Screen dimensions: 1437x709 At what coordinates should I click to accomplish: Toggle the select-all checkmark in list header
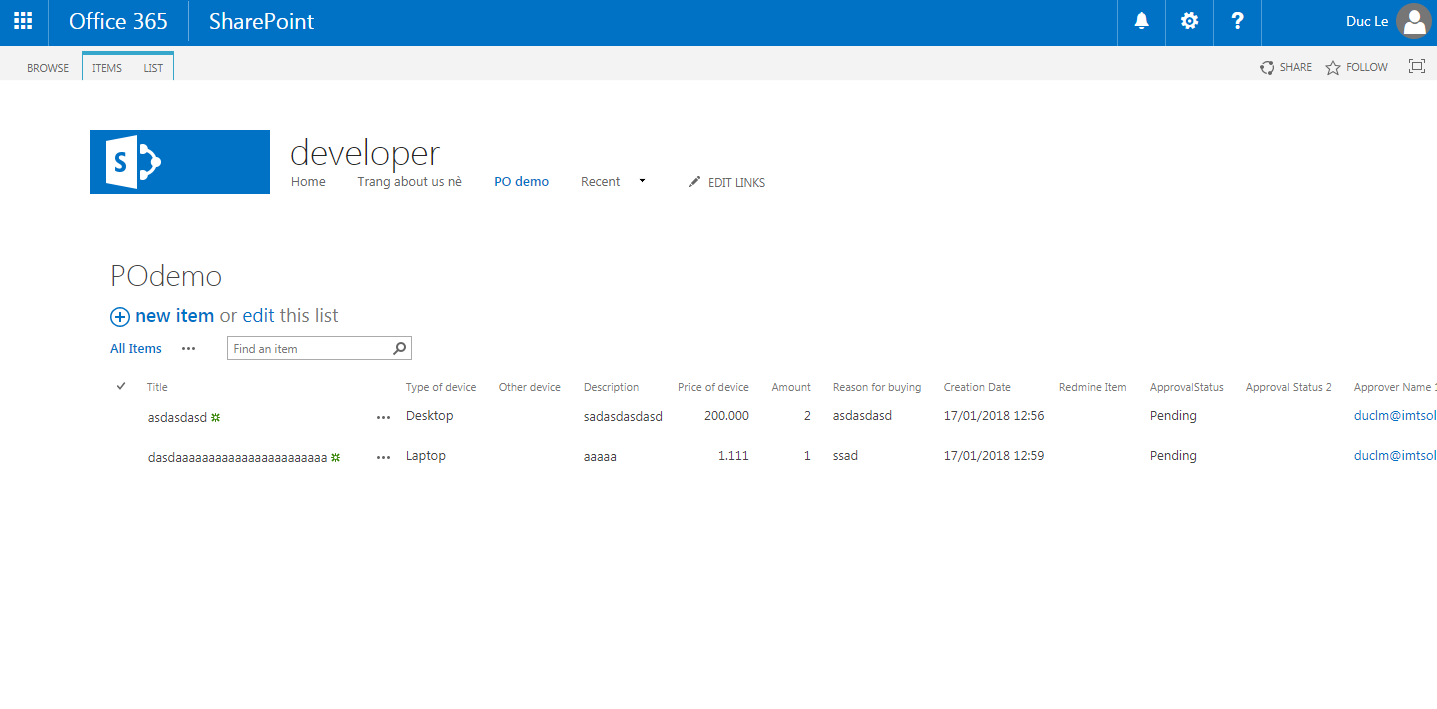pyautogui.click(x=121, y=387)
